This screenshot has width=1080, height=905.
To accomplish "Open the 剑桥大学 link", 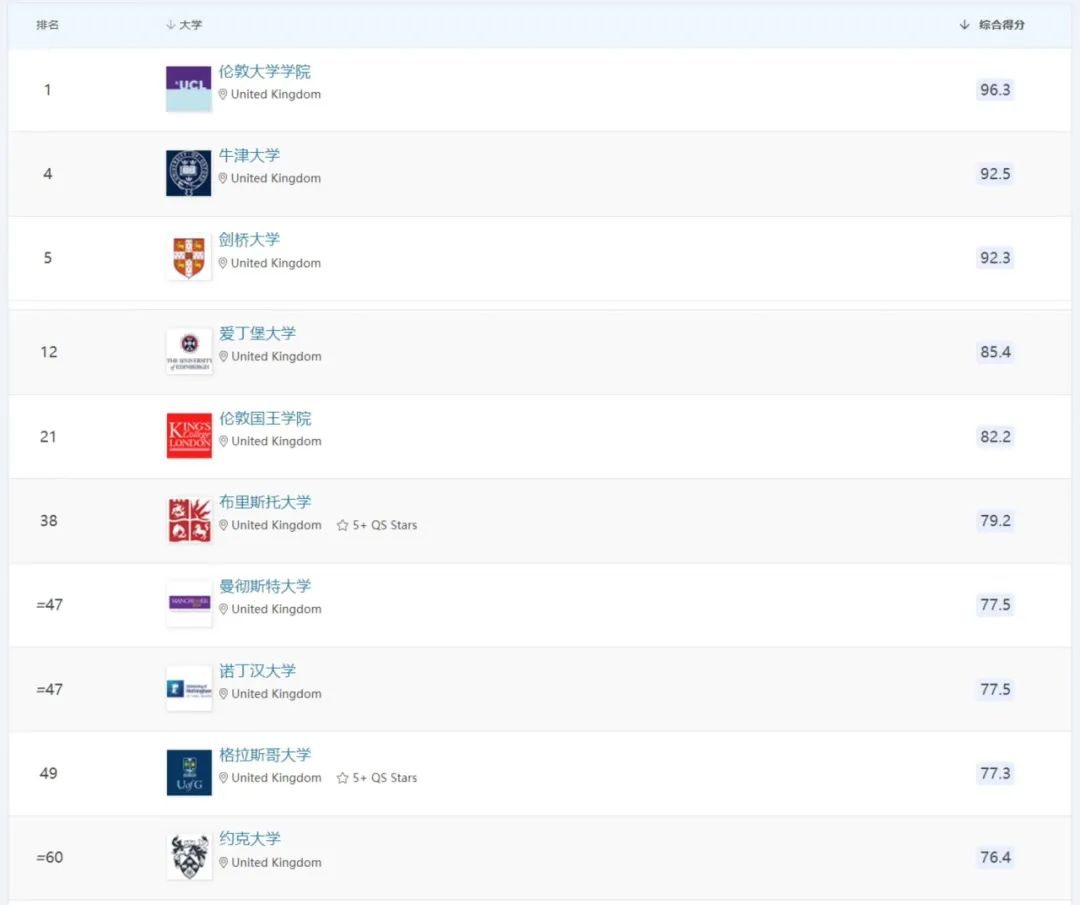I will tap(249, 240).
